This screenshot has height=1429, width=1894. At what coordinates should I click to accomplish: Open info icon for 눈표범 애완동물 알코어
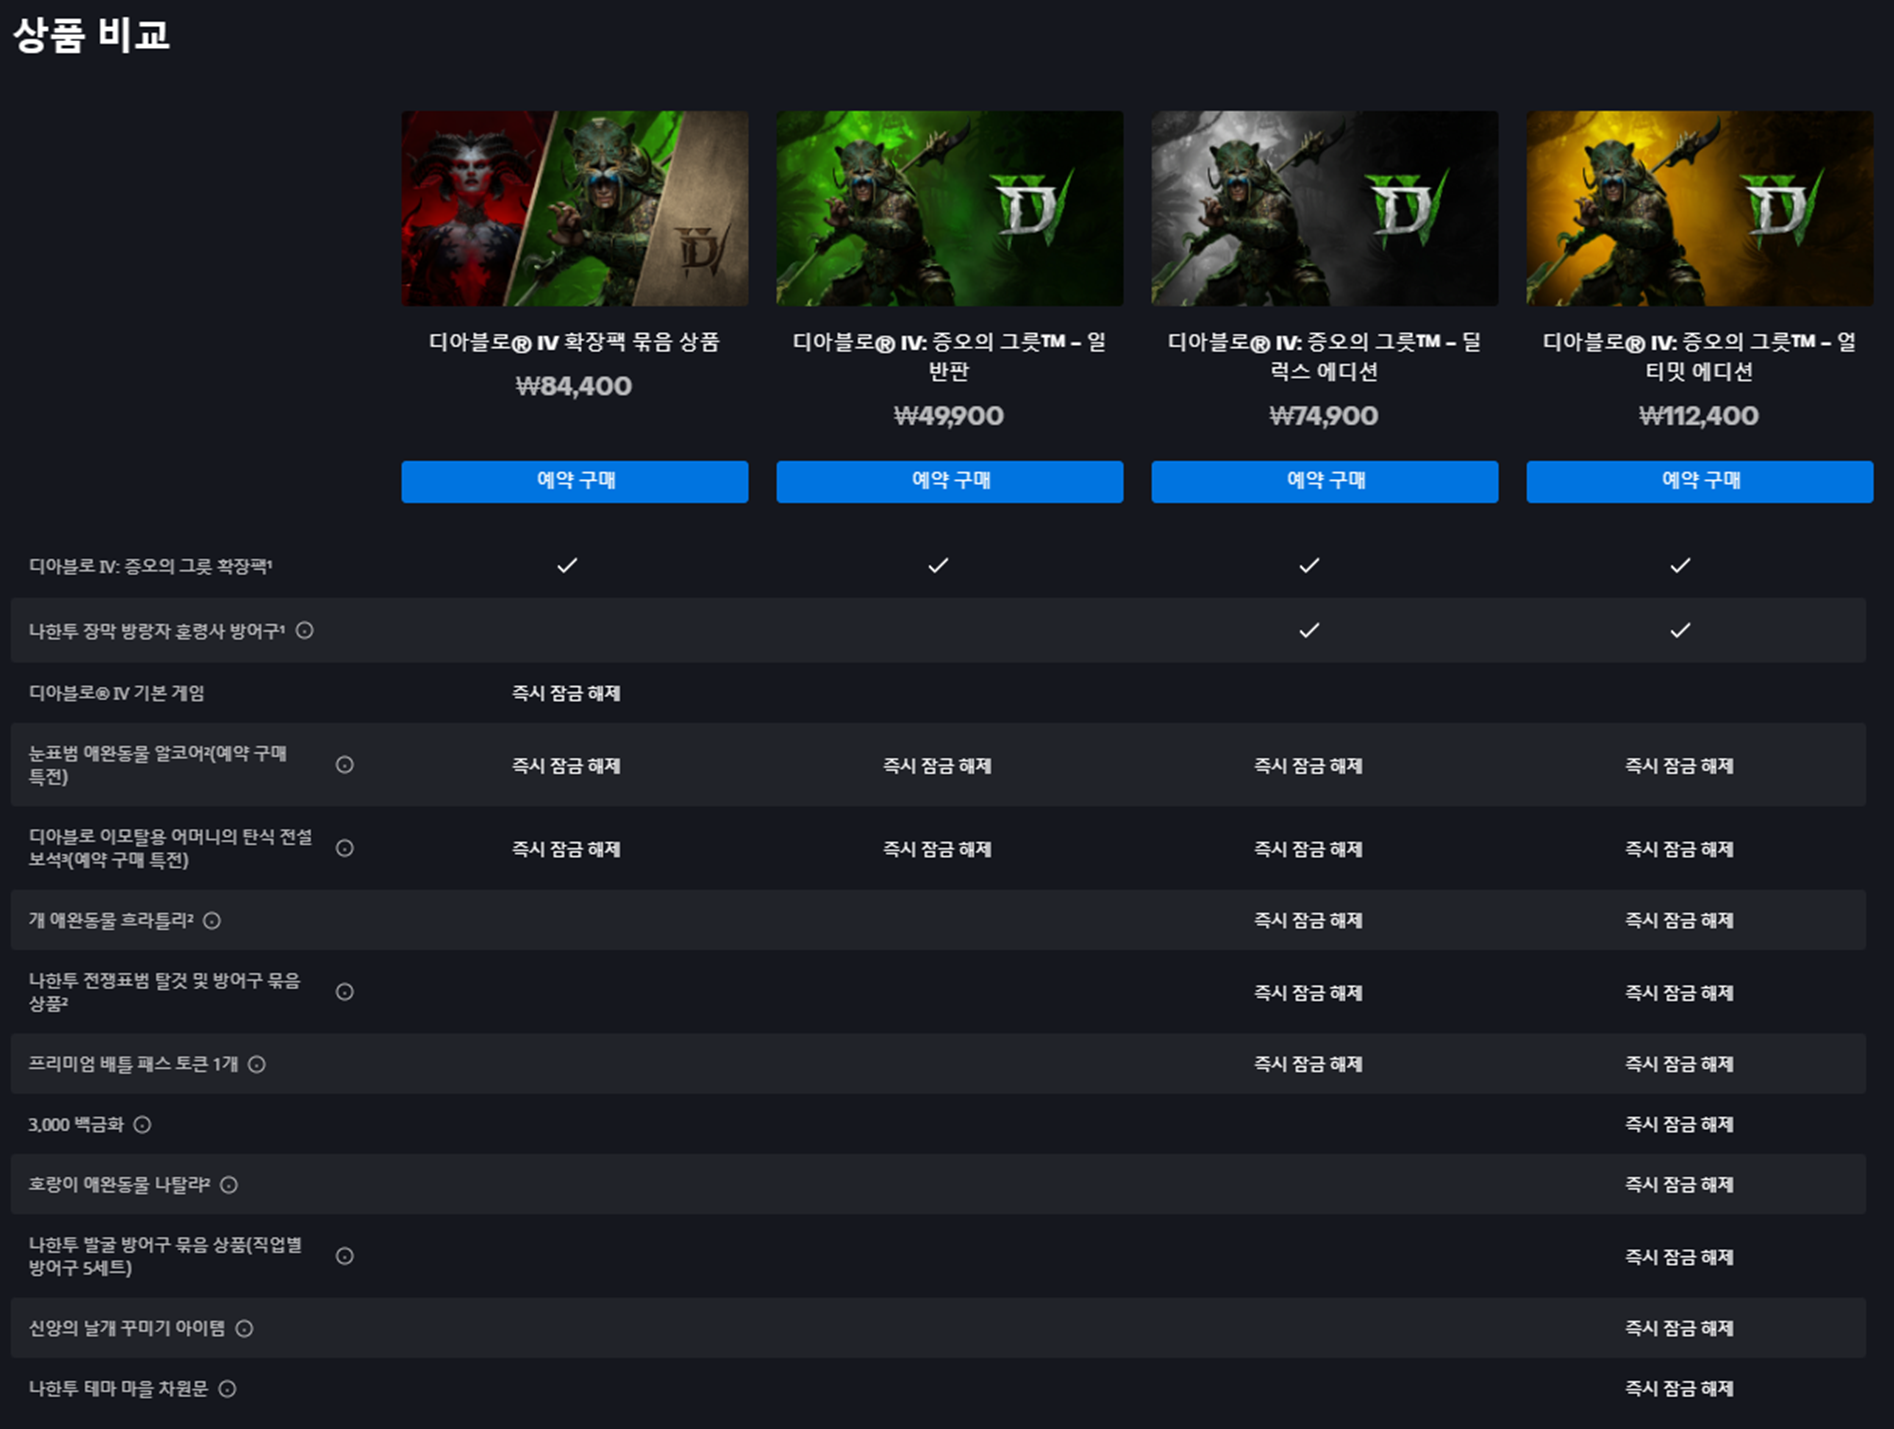tap(345, 765)
